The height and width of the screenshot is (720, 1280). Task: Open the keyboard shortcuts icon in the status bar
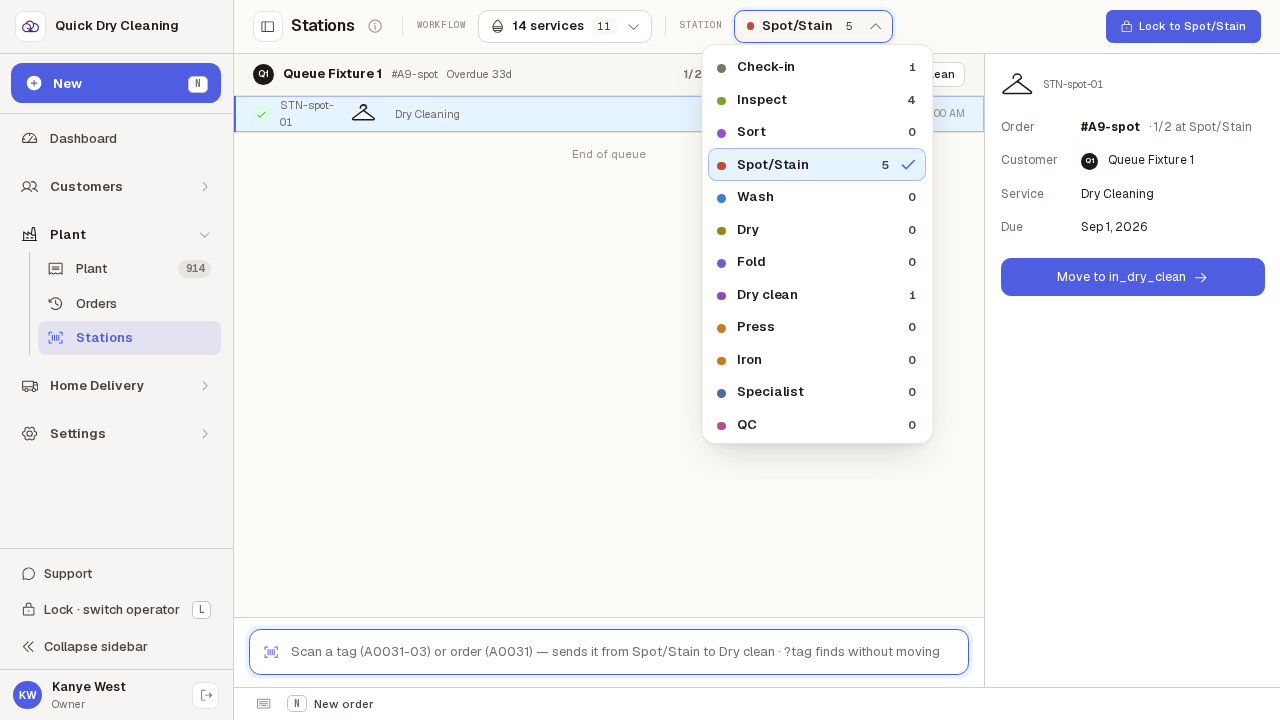coord(264,704)
